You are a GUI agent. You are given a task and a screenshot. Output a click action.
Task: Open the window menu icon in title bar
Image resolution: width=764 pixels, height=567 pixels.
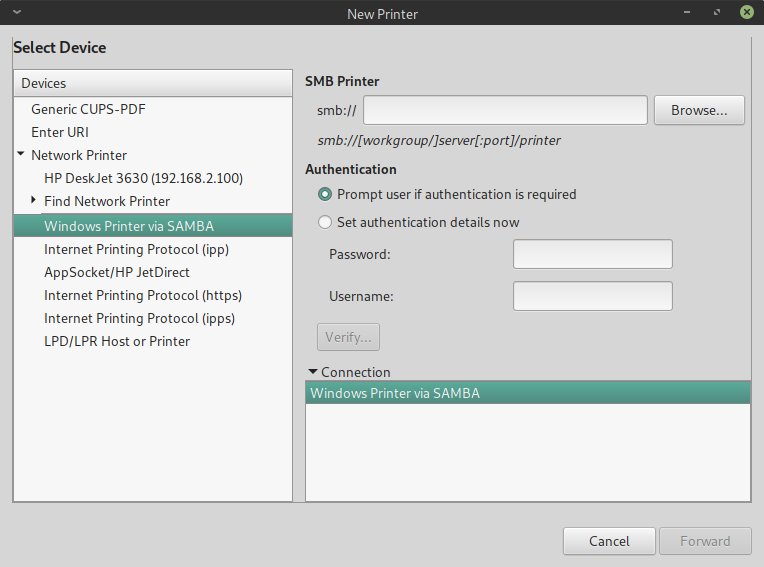click(x=16, y=13)
